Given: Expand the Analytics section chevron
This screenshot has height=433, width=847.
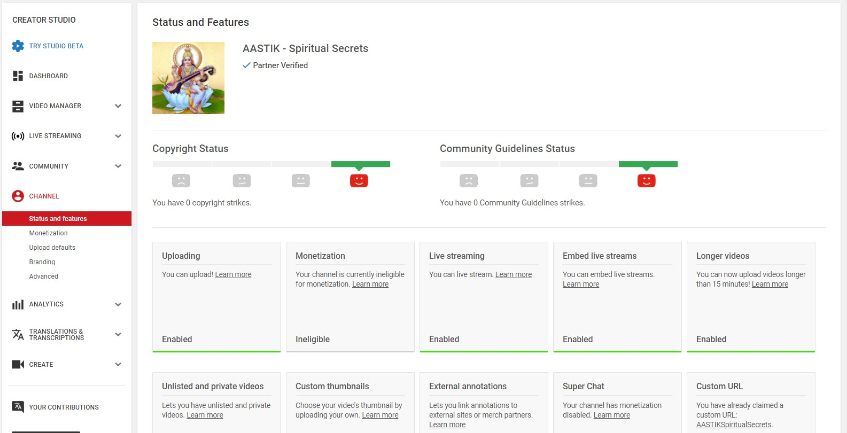Looking at the screenshot, I should [118, 305].
